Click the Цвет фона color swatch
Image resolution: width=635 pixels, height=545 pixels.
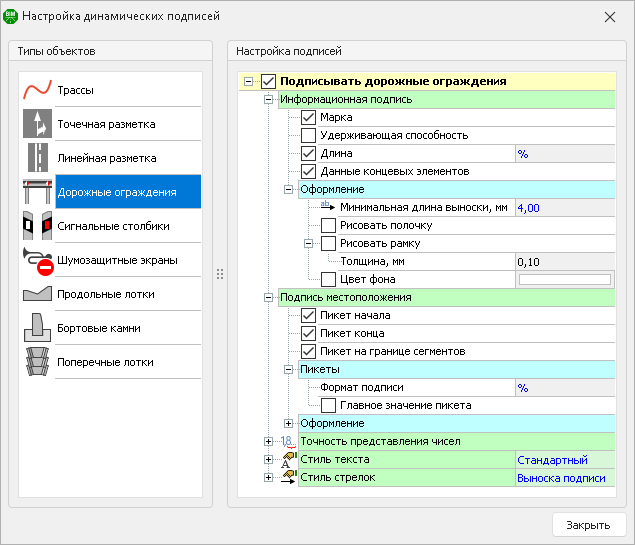564,280
